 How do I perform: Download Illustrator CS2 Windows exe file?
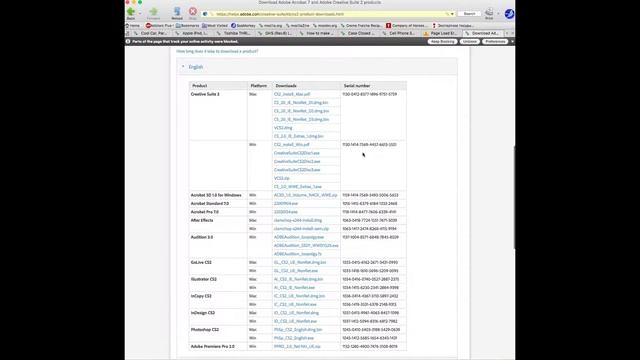294,287
